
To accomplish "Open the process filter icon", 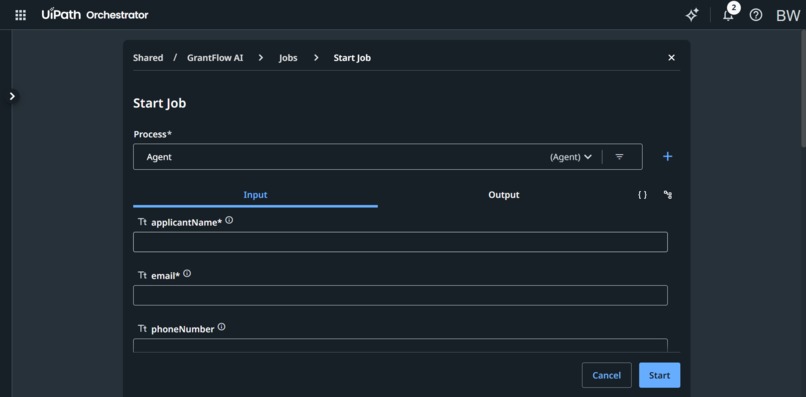I will [619, 157].
